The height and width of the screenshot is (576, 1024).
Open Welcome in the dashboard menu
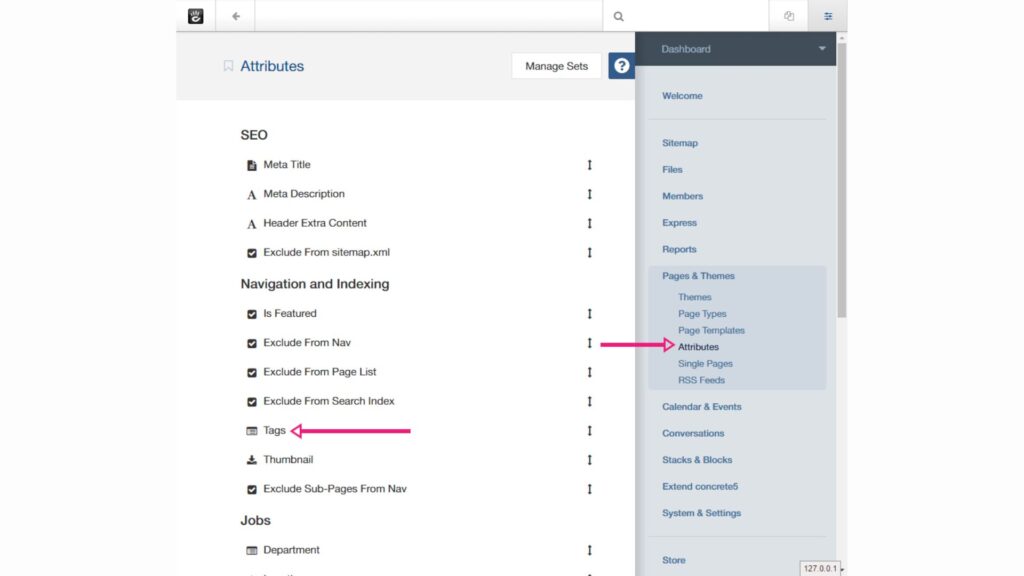pyautogui.click(x=682, y=96)
